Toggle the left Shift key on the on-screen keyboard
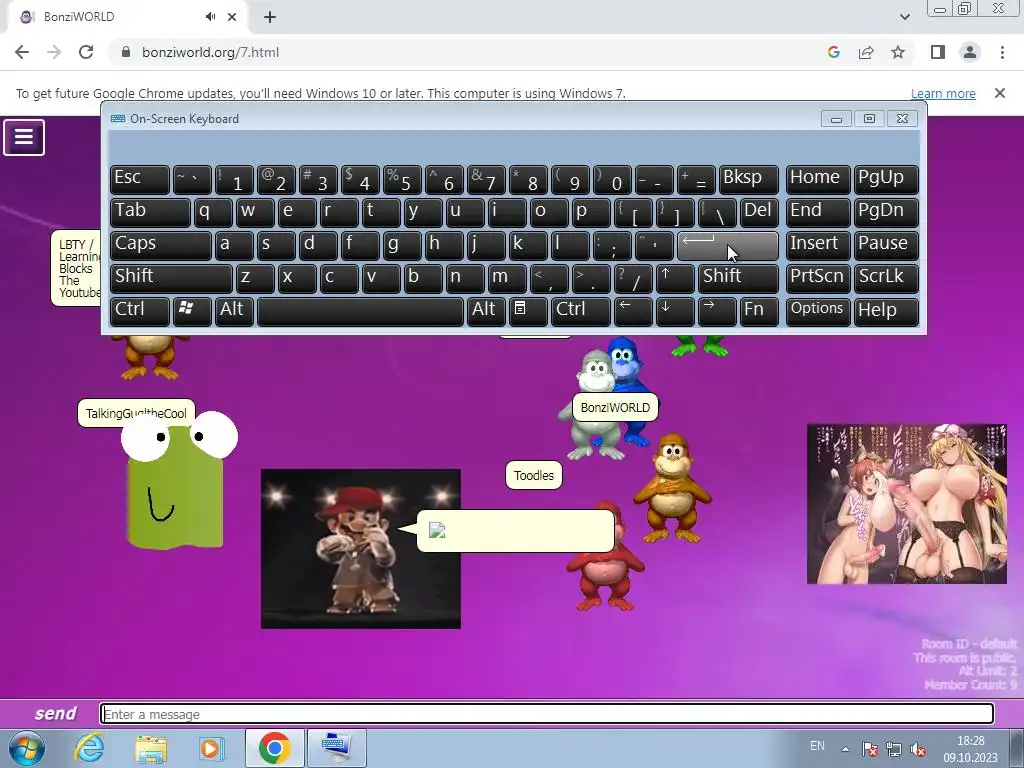This screenshot has height=768, width=1024. pos(171,278)
